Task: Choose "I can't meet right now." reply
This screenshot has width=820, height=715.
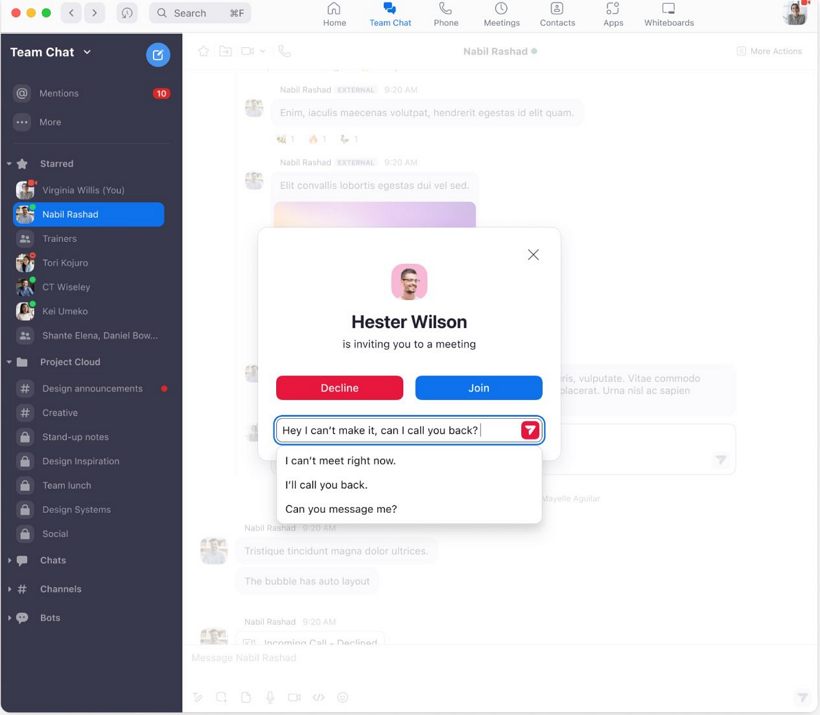Action: click(x=409, y=461)
